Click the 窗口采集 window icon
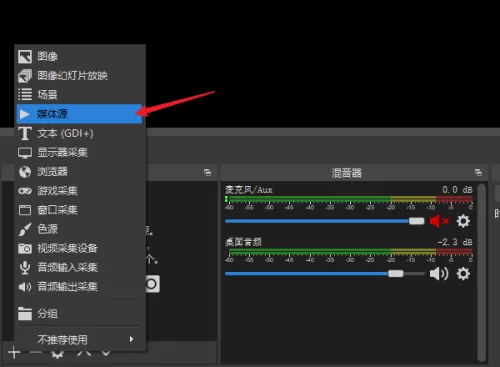 [x=25, y=210]
